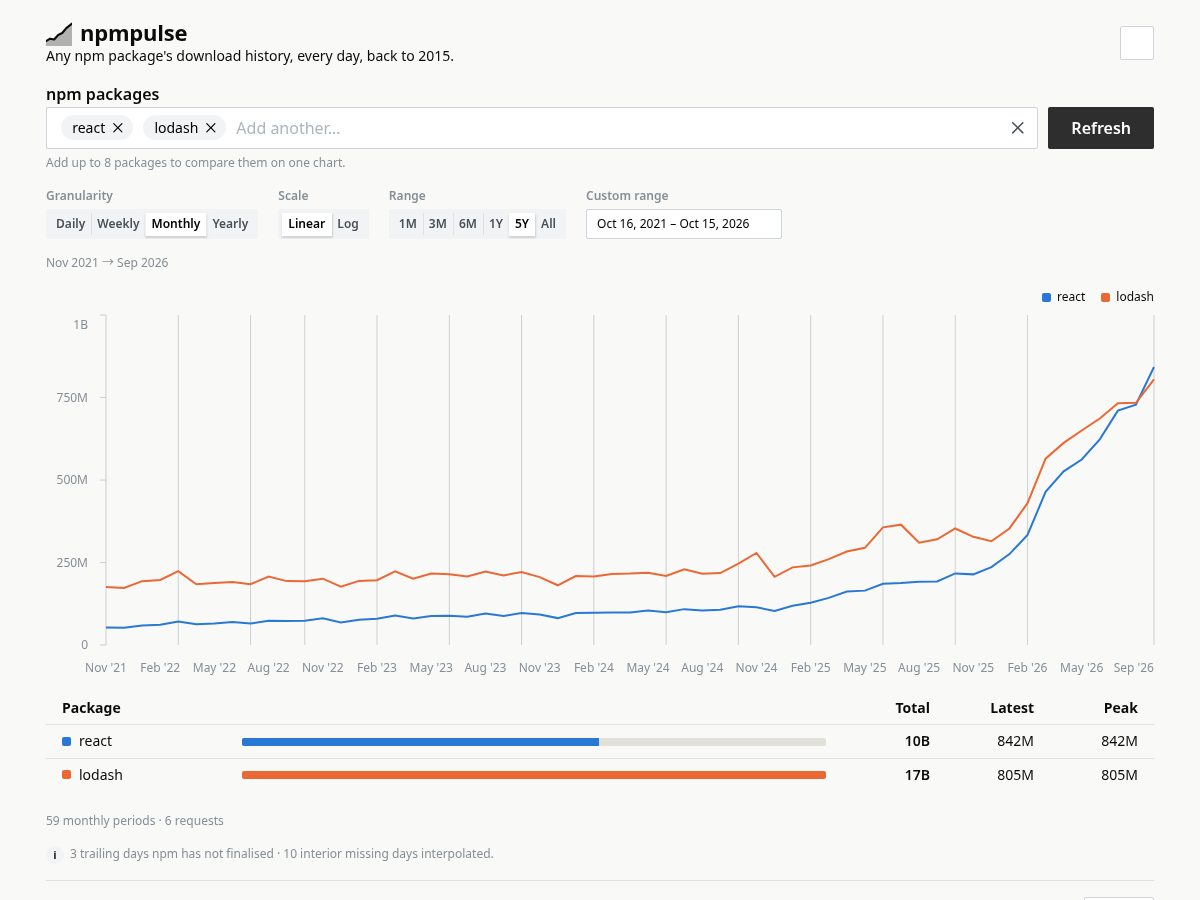Viewport: 1200px width, 900px height.
Task: Click the blank square button top right
Action: [x=1137, y=43]
